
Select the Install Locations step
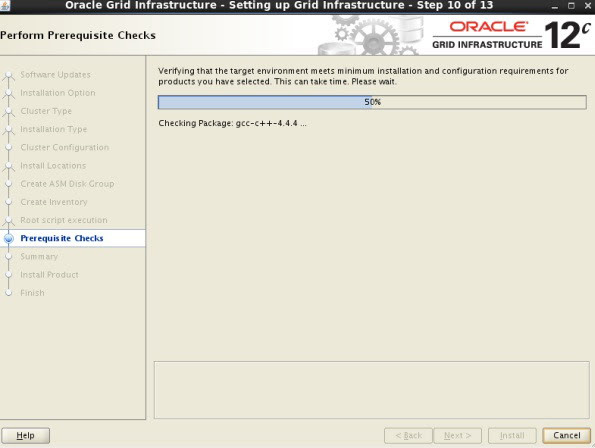[x=53, y=166]
